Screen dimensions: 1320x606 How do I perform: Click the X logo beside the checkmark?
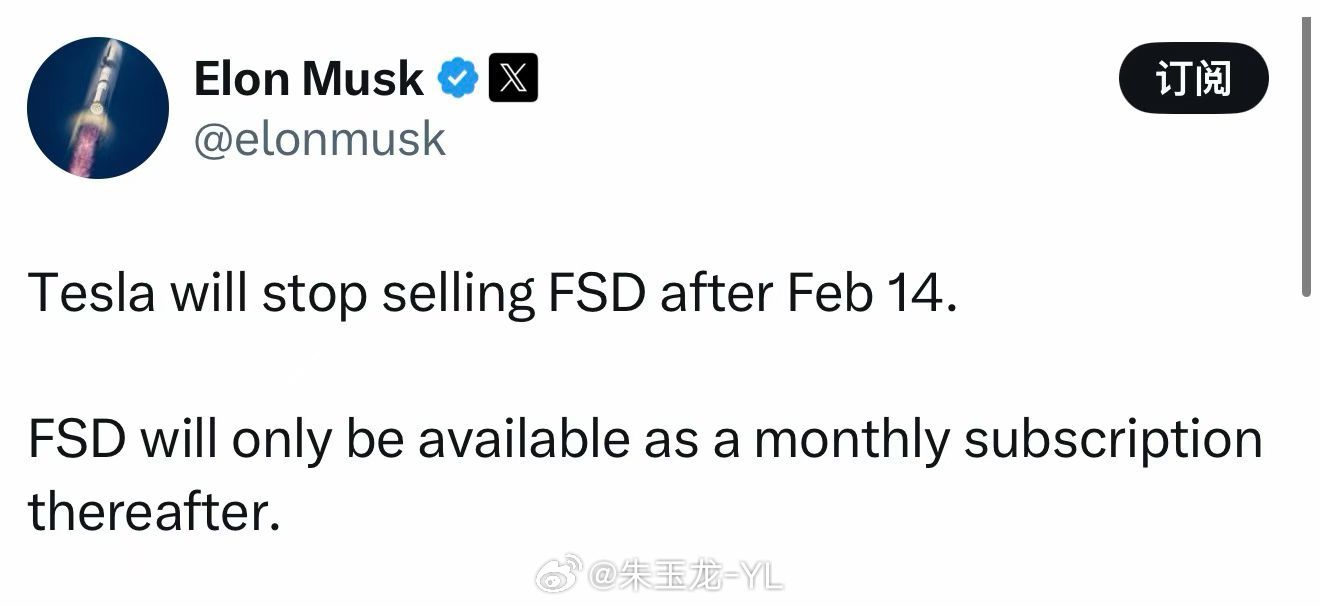(512, 76)
